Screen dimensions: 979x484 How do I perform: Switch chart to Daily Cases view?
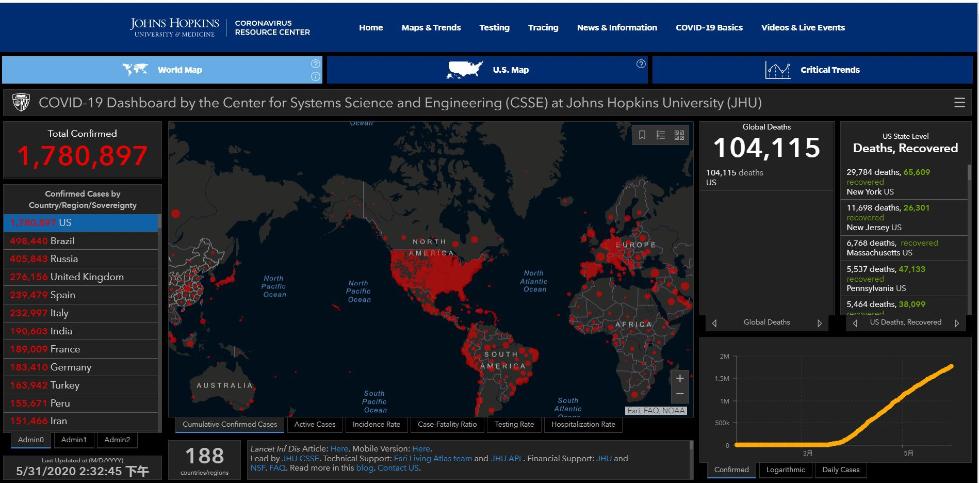[x=840, y=470]
